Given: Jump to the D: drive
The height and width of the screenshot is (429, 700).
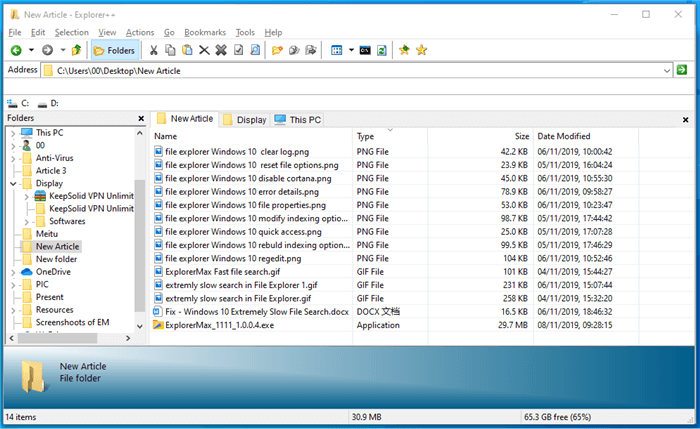Looking at the screenshot, I should point(48,103).
